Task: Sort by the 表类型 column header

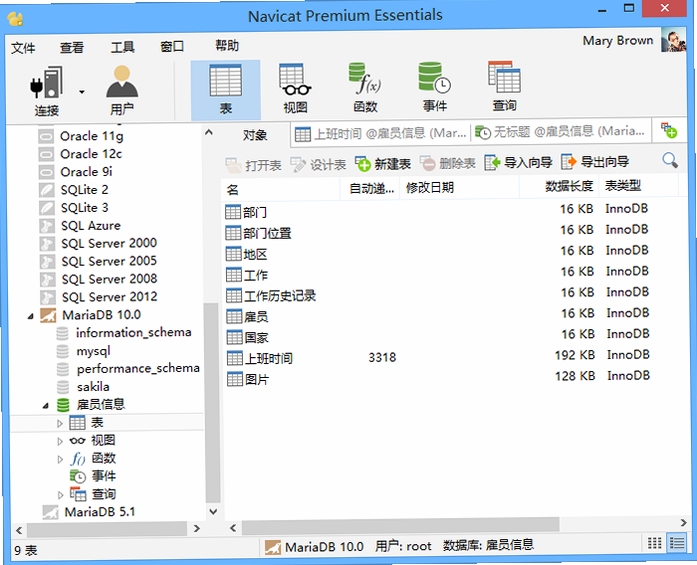Action: click(x=639, y=185)
